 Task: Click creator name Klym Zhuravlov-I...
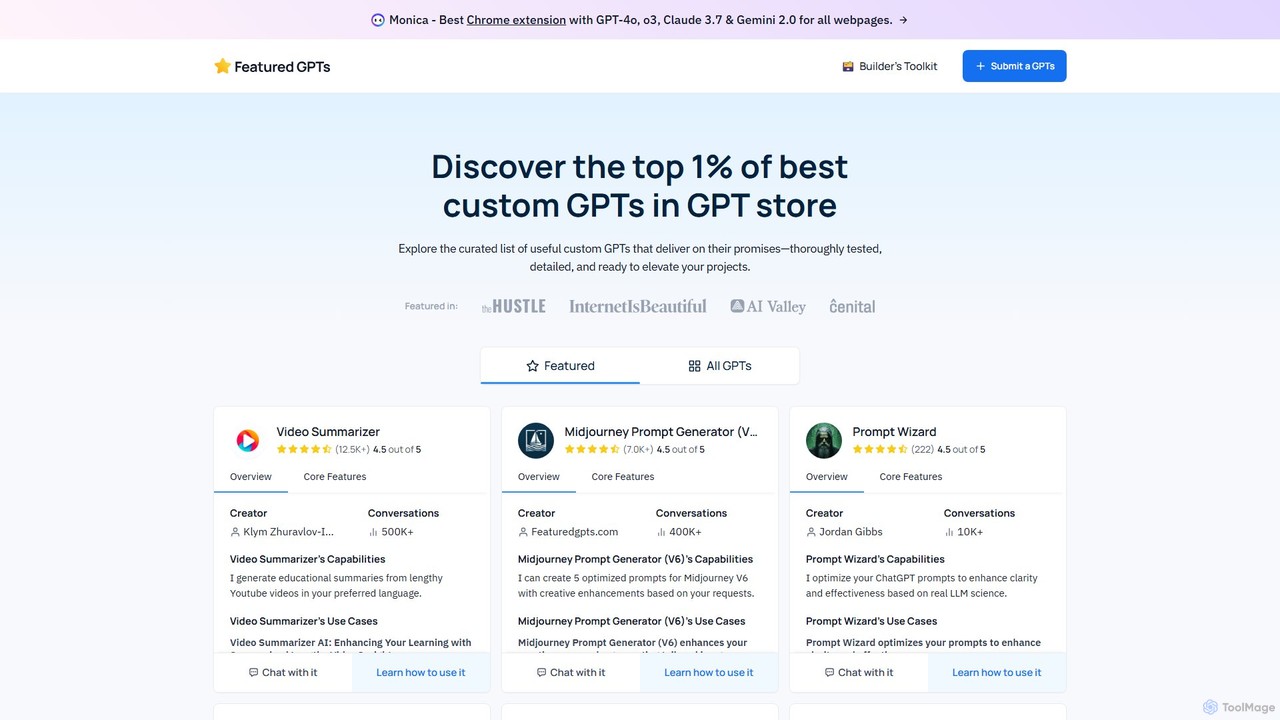[289, 532]
